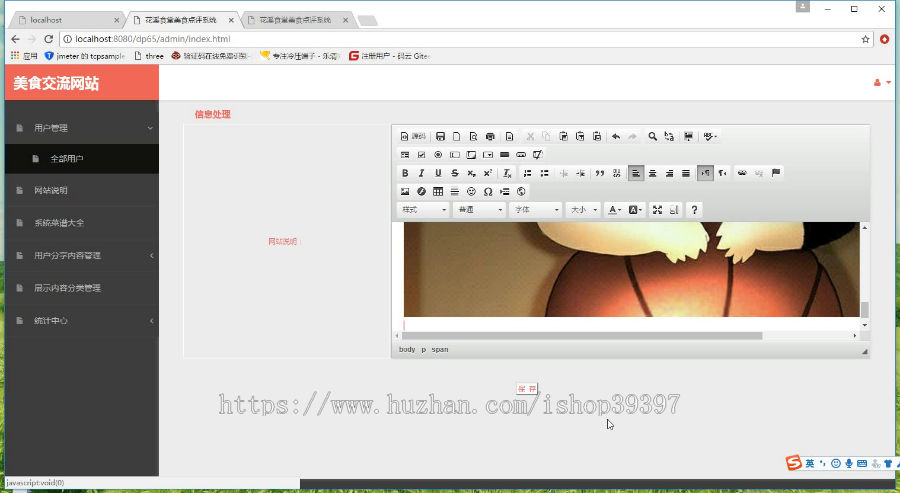This screenshot has width=900, height=493.
Task: Open the 样式 styles dropdown
Action: click(x=423, y=210)
